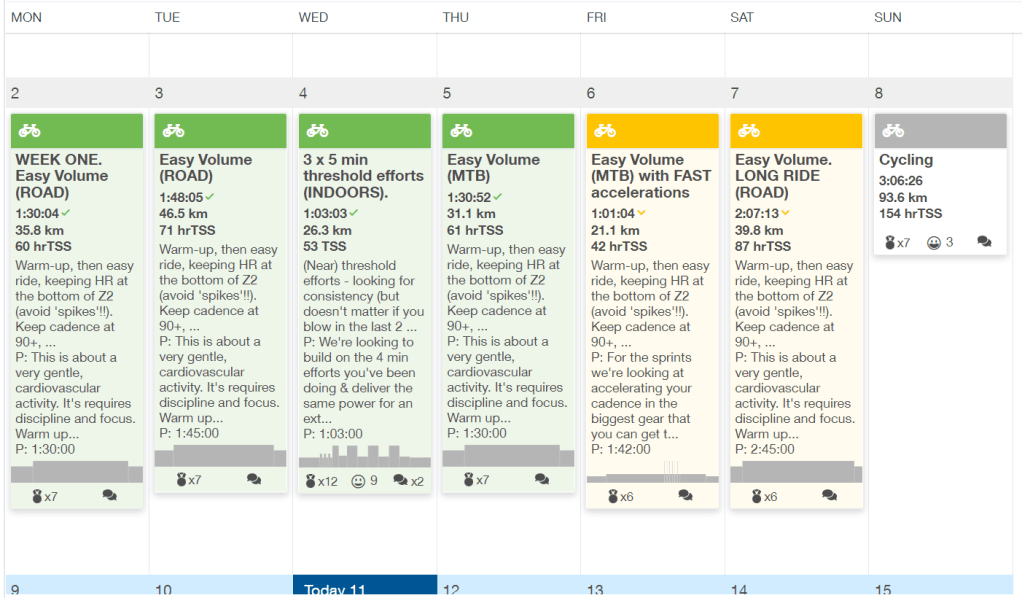Click the medal x7 icon on Thursday's workout

pos(470,480)
